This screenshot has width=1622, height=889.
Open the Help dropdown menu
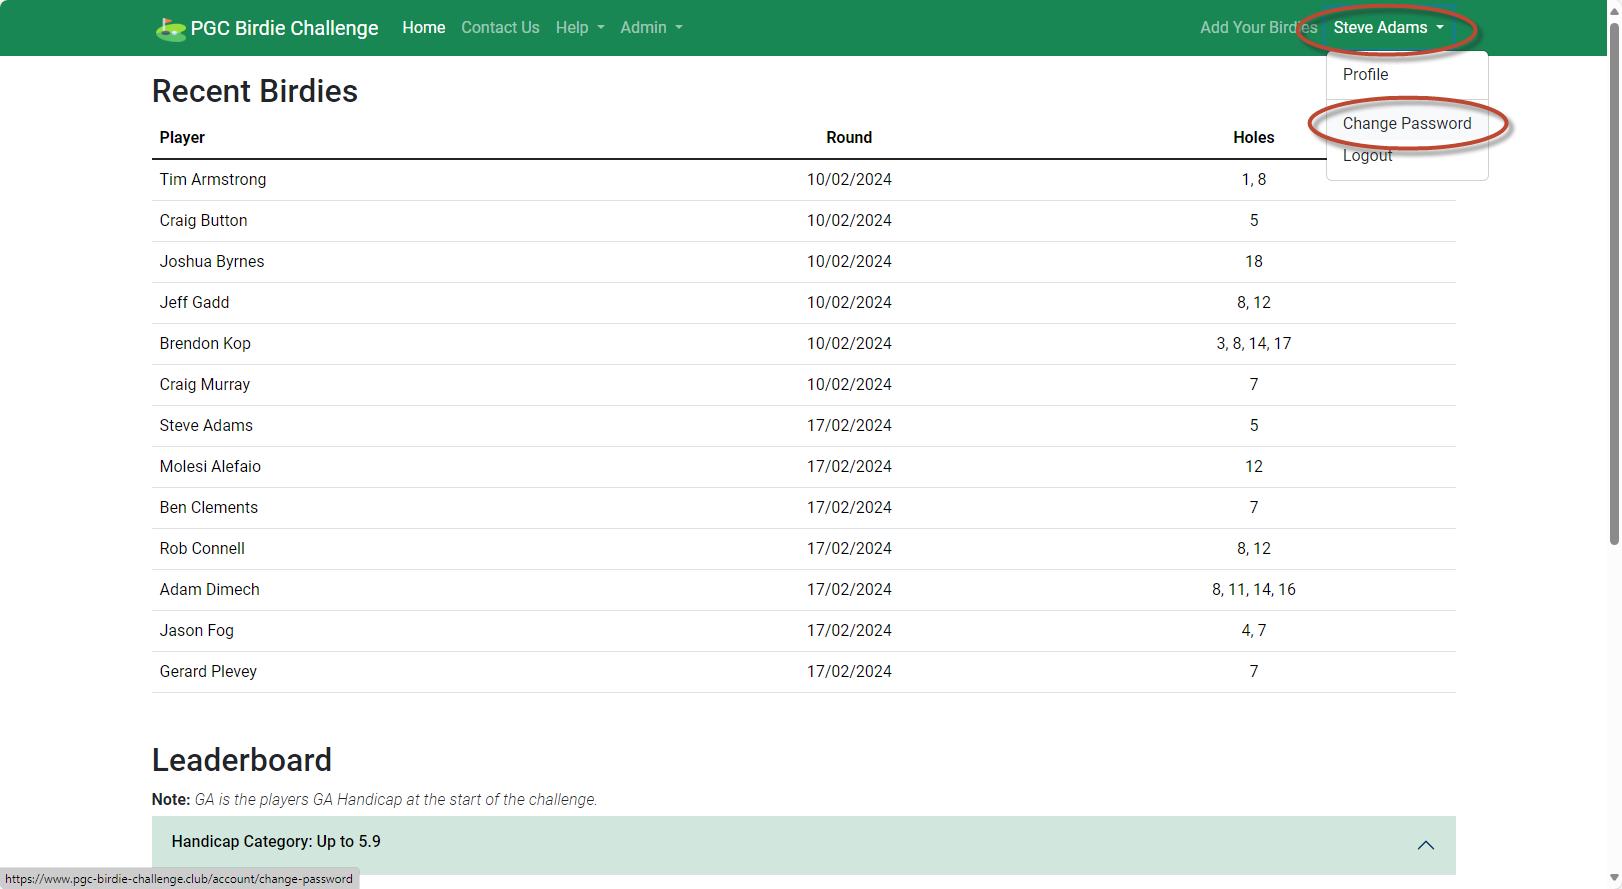(579, 28)
